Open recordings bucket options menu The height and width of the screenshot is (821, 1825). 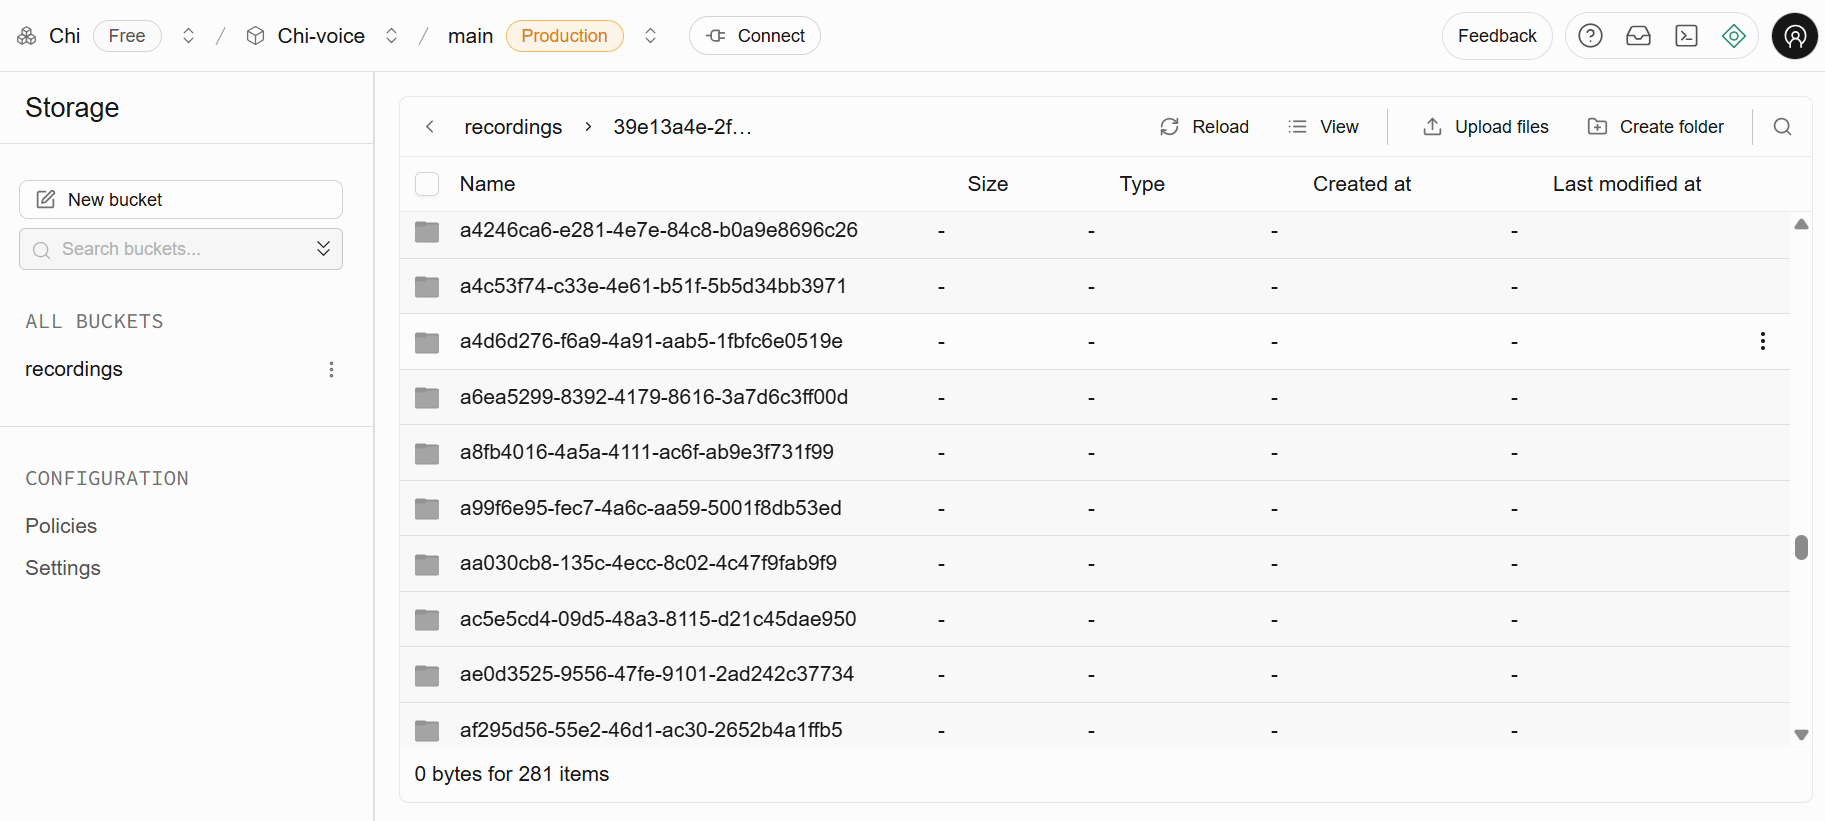(x=331, y=369)
